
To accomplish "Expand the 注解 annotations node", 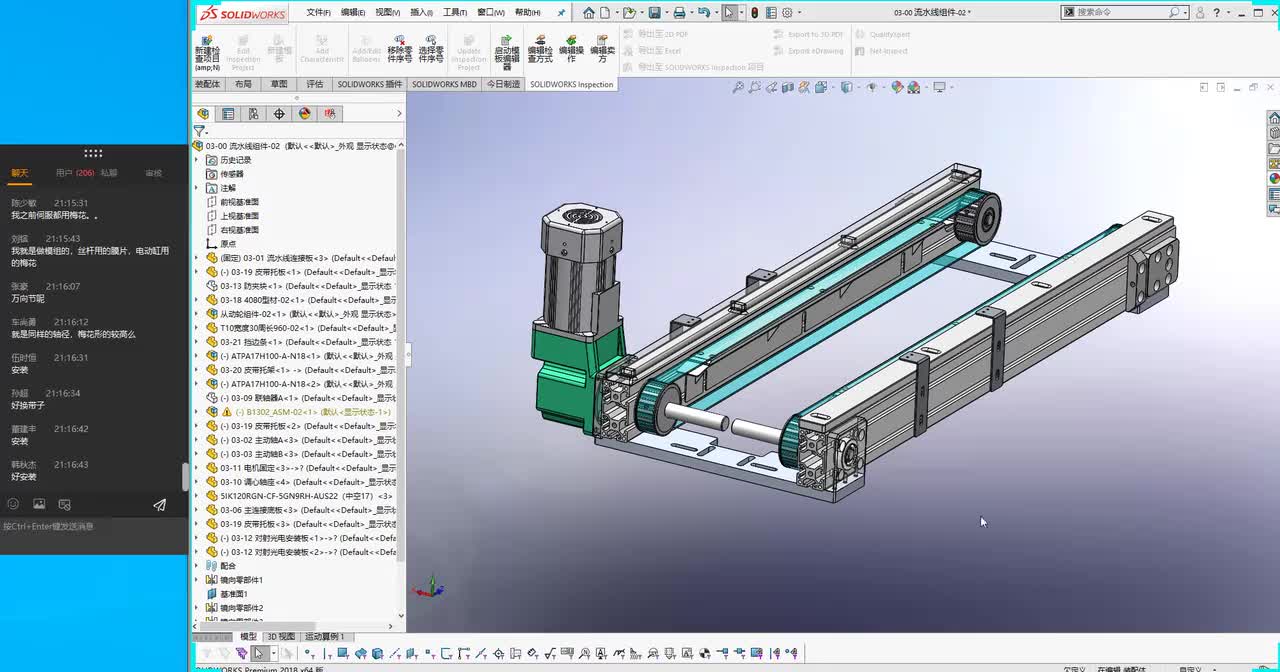I will [197, 188].
